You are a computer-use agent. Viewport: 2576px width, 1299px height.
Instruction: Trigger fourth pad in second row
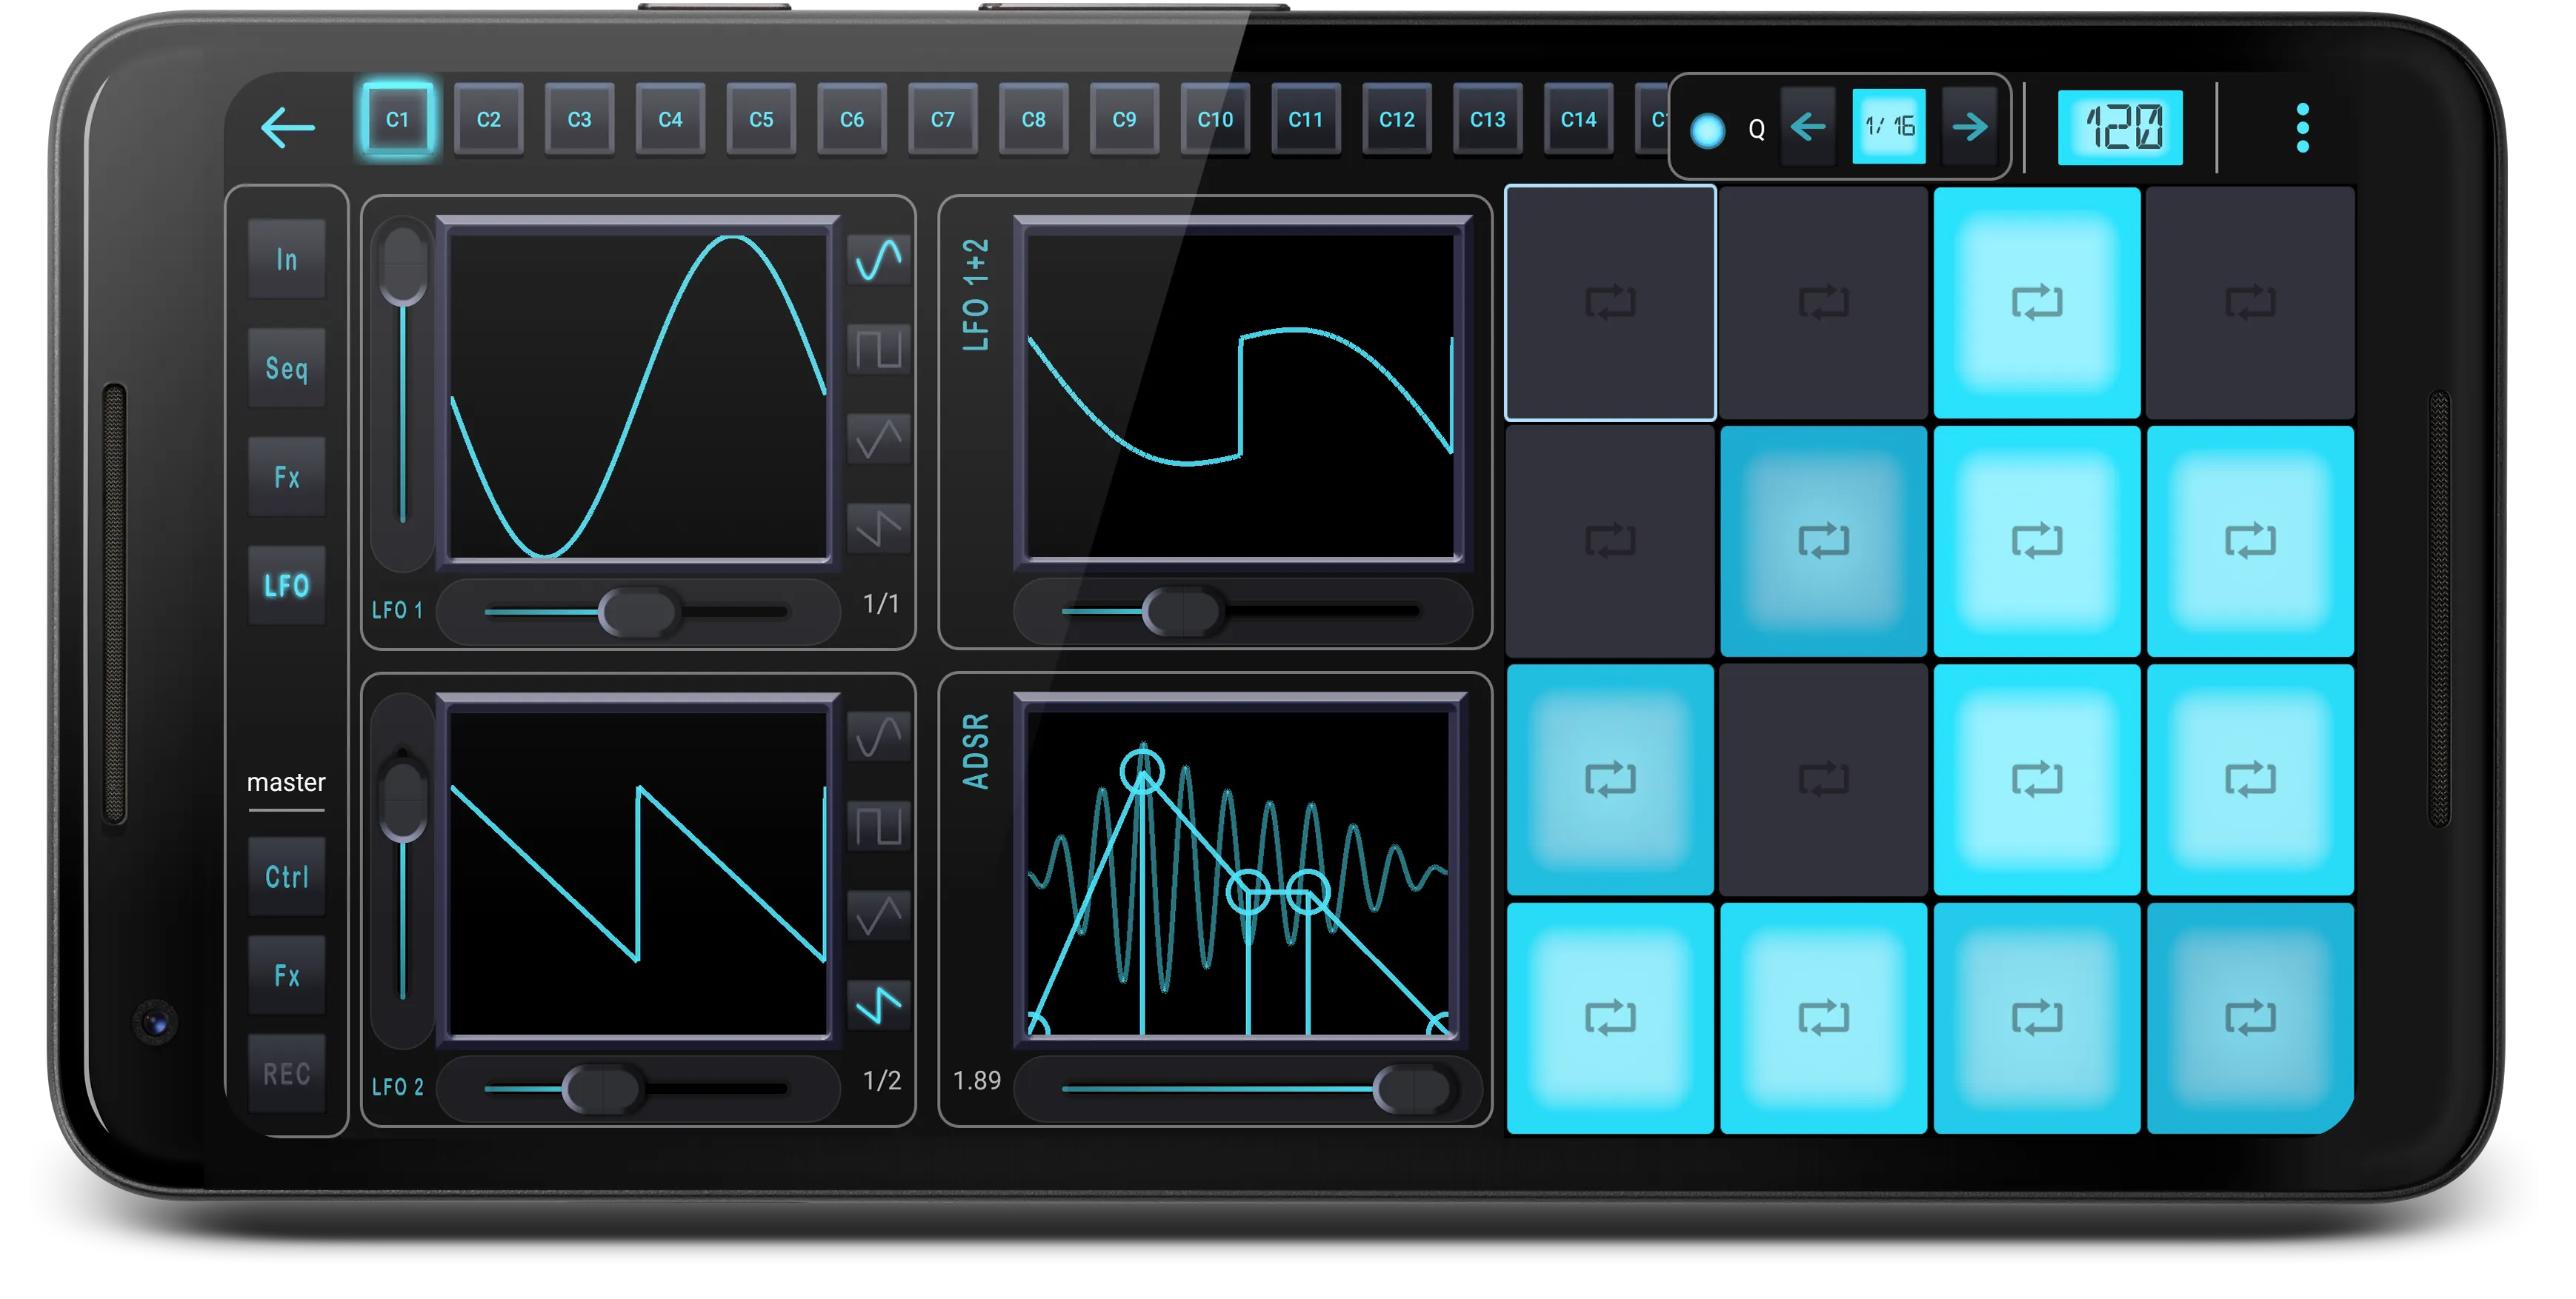tap(2250, 541)
